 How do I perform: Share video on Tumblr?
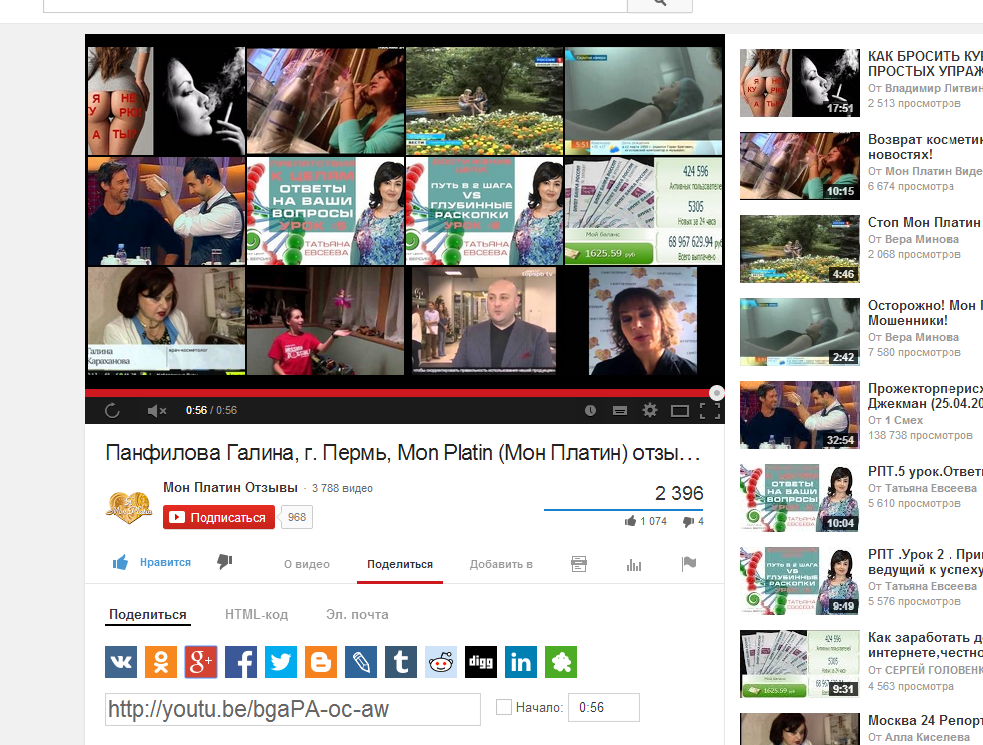tap(401, 662)
